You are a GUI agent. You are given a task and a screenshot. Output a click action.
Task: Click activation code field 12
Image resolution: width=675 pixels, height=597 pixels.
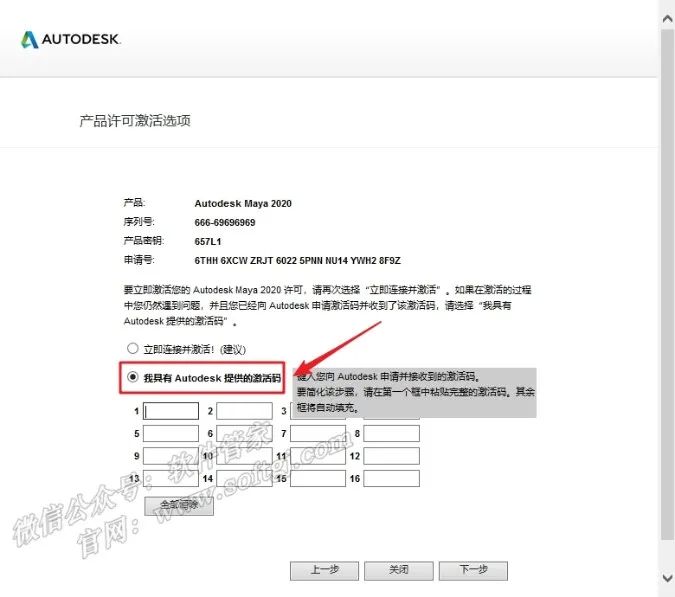point(391,456)
